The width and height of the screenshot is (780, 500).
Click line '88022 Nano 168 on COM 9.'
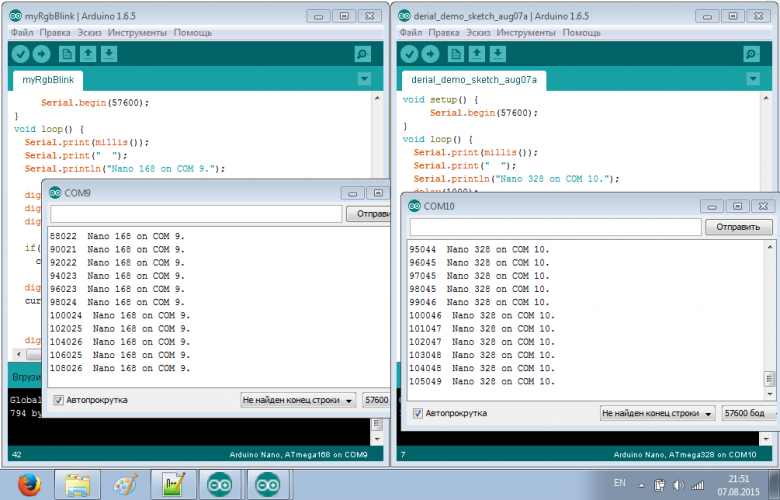(x=117, y=236)
